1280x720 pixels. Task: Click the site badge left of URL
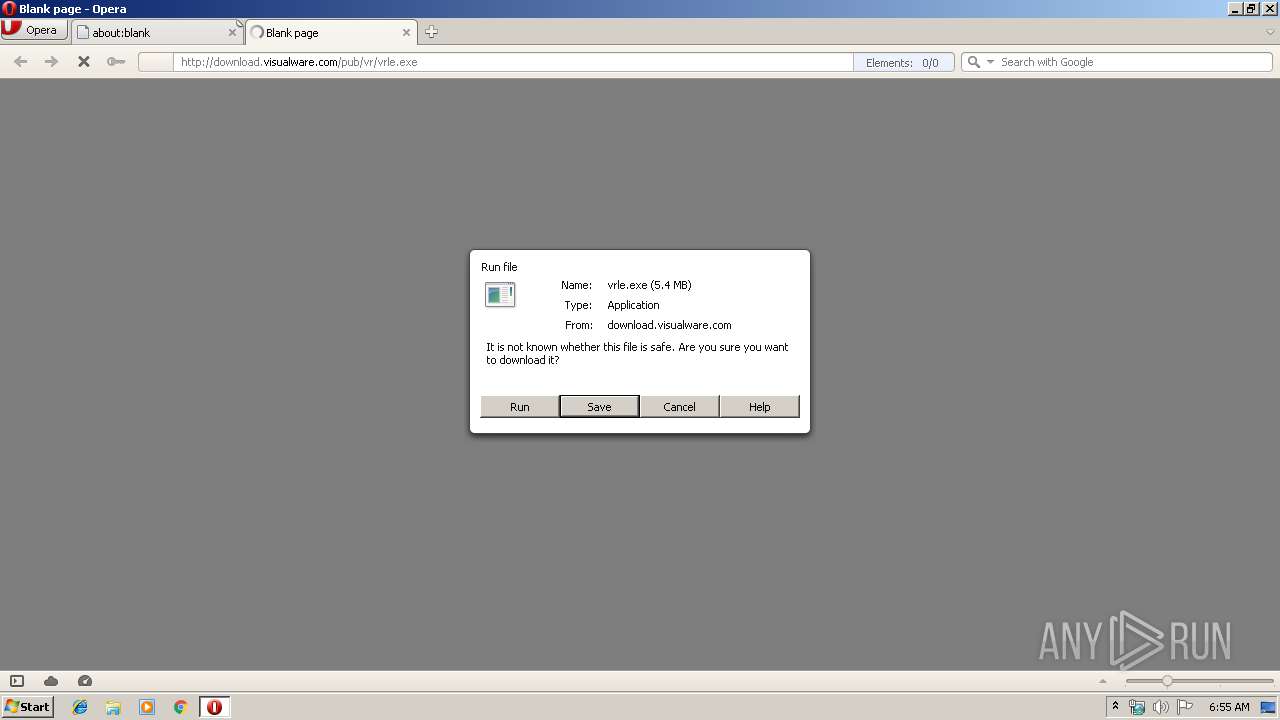155,62
